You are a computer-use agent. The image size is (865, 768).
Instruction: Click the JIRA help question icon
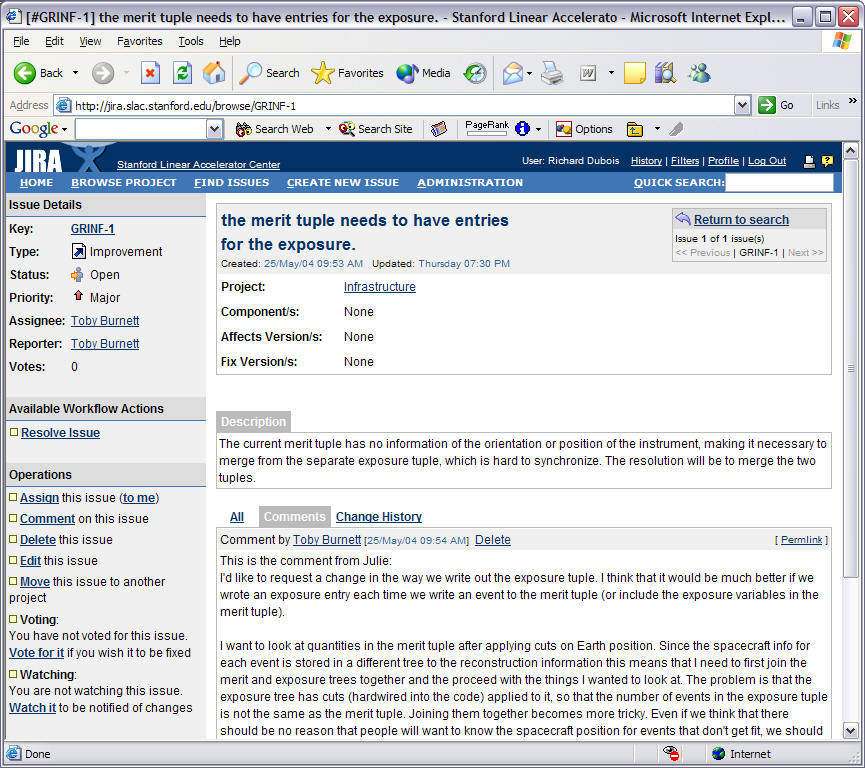pyautogui.click(x=827, y=161)
